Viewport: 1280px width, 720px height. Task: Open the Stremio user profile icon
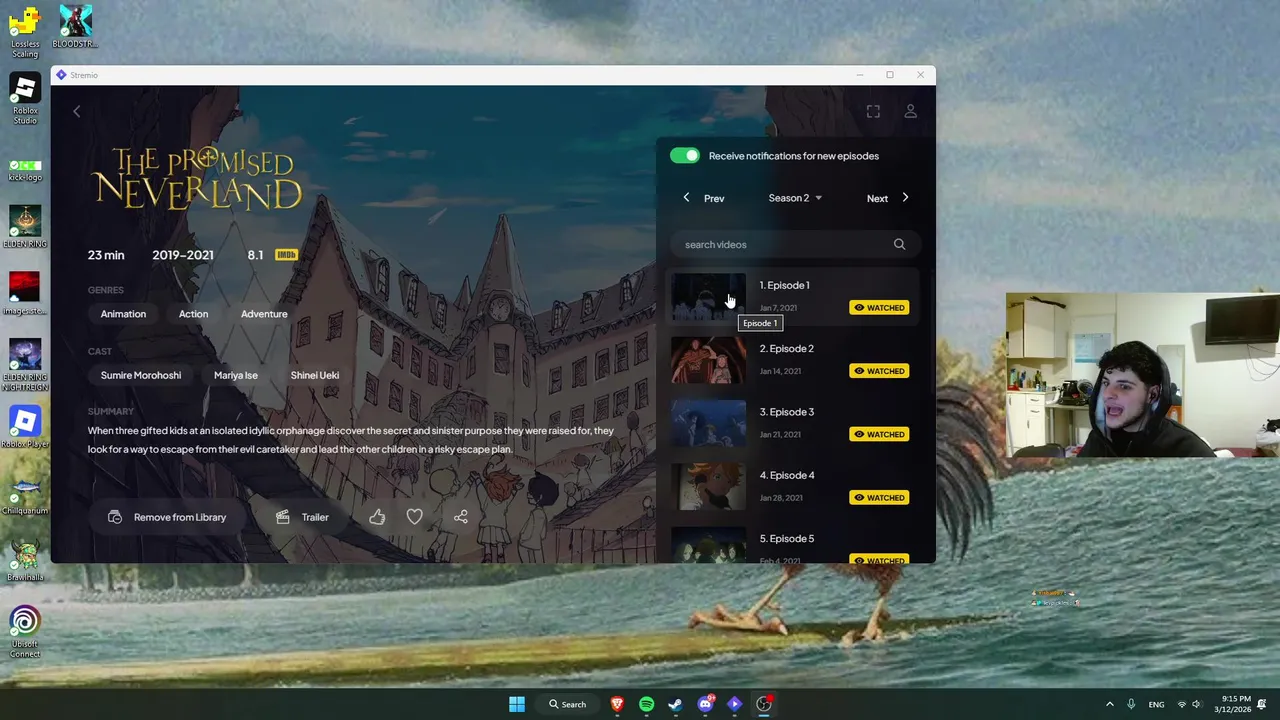[910, 112]
